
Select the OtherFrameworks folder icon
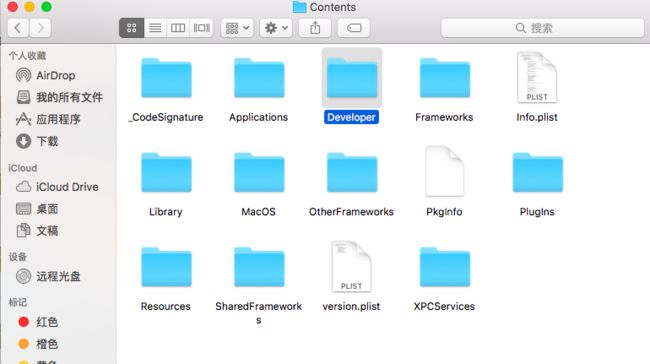(x=352, y=173)
